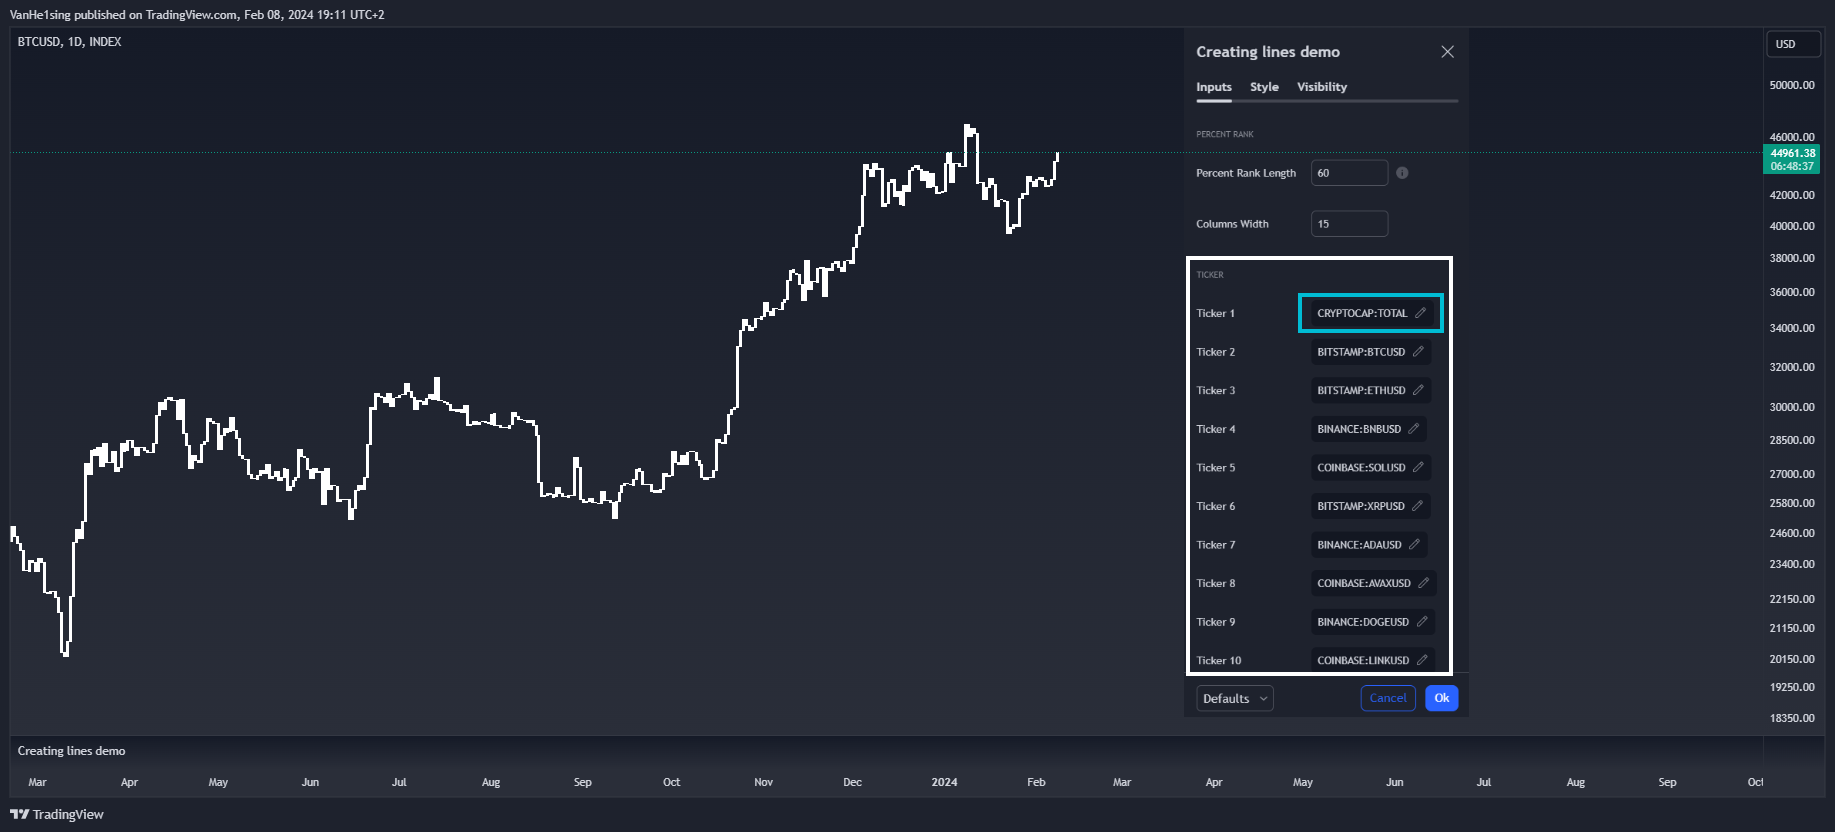Click the TradingView logo

coord(57,814)
